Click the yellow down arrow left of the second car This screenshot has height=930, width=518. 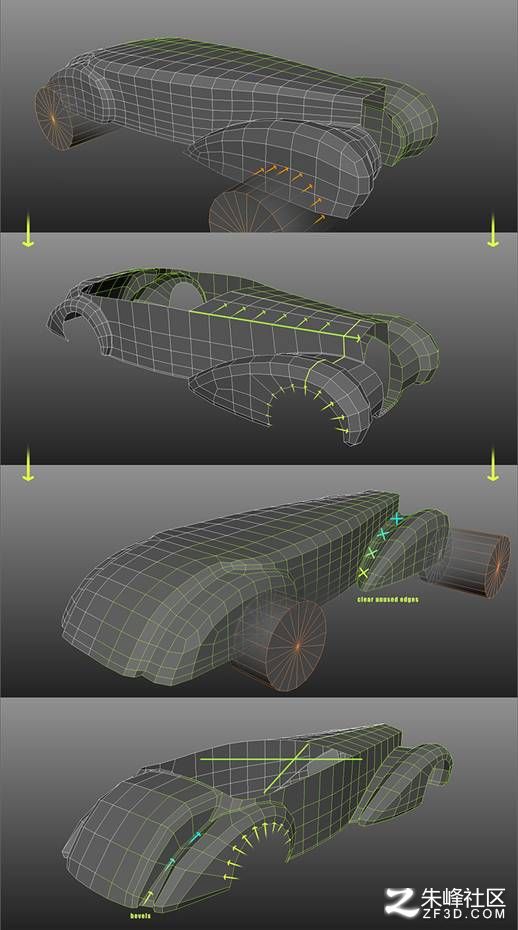(x=28, y=231)
